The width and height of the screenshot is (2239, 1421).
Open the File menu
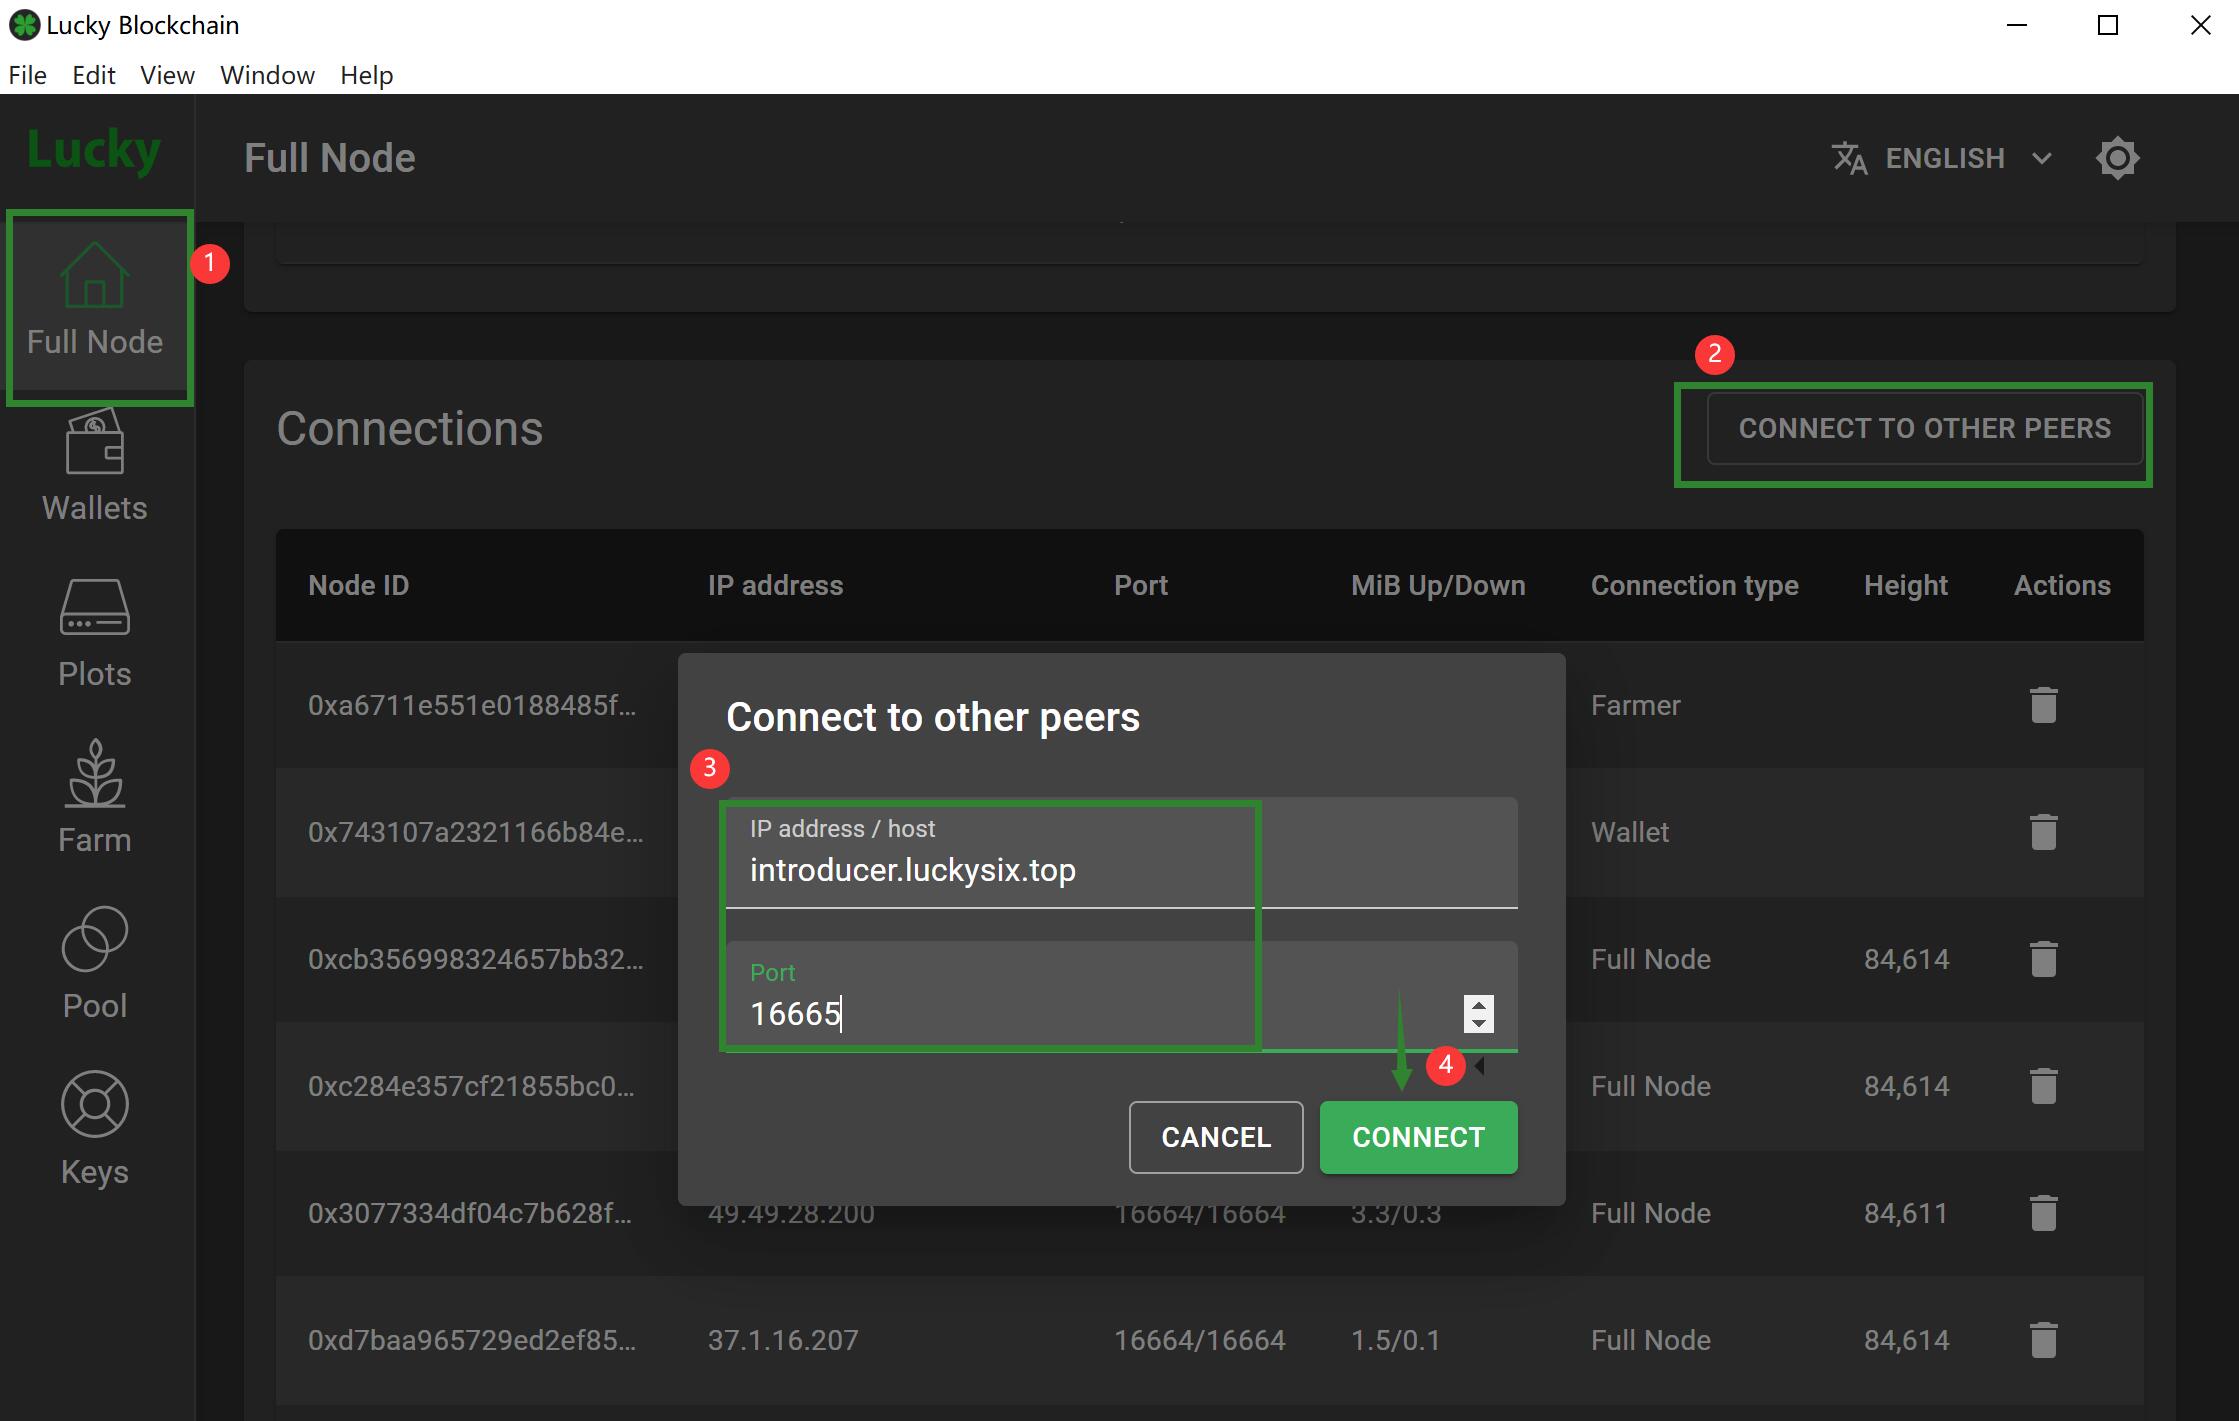27,75
